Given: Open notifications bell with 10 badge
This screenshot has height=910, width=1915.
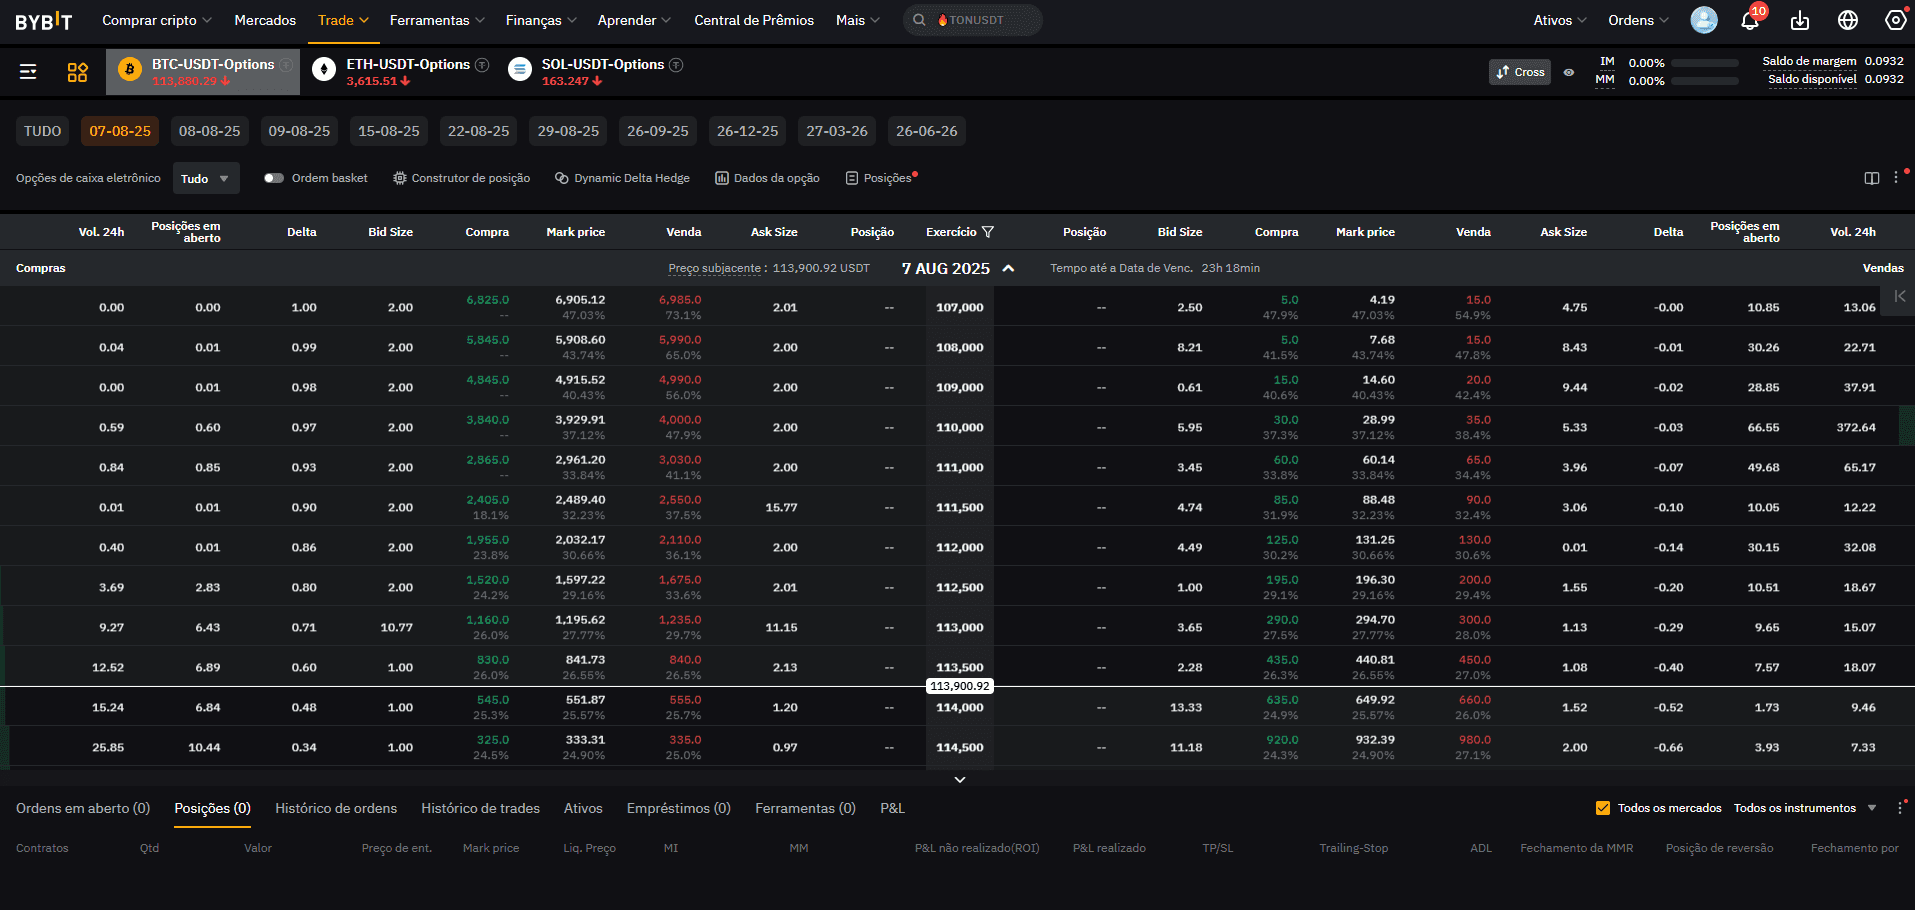Looking at the screenshot, I should click(x=1750, y=20).
